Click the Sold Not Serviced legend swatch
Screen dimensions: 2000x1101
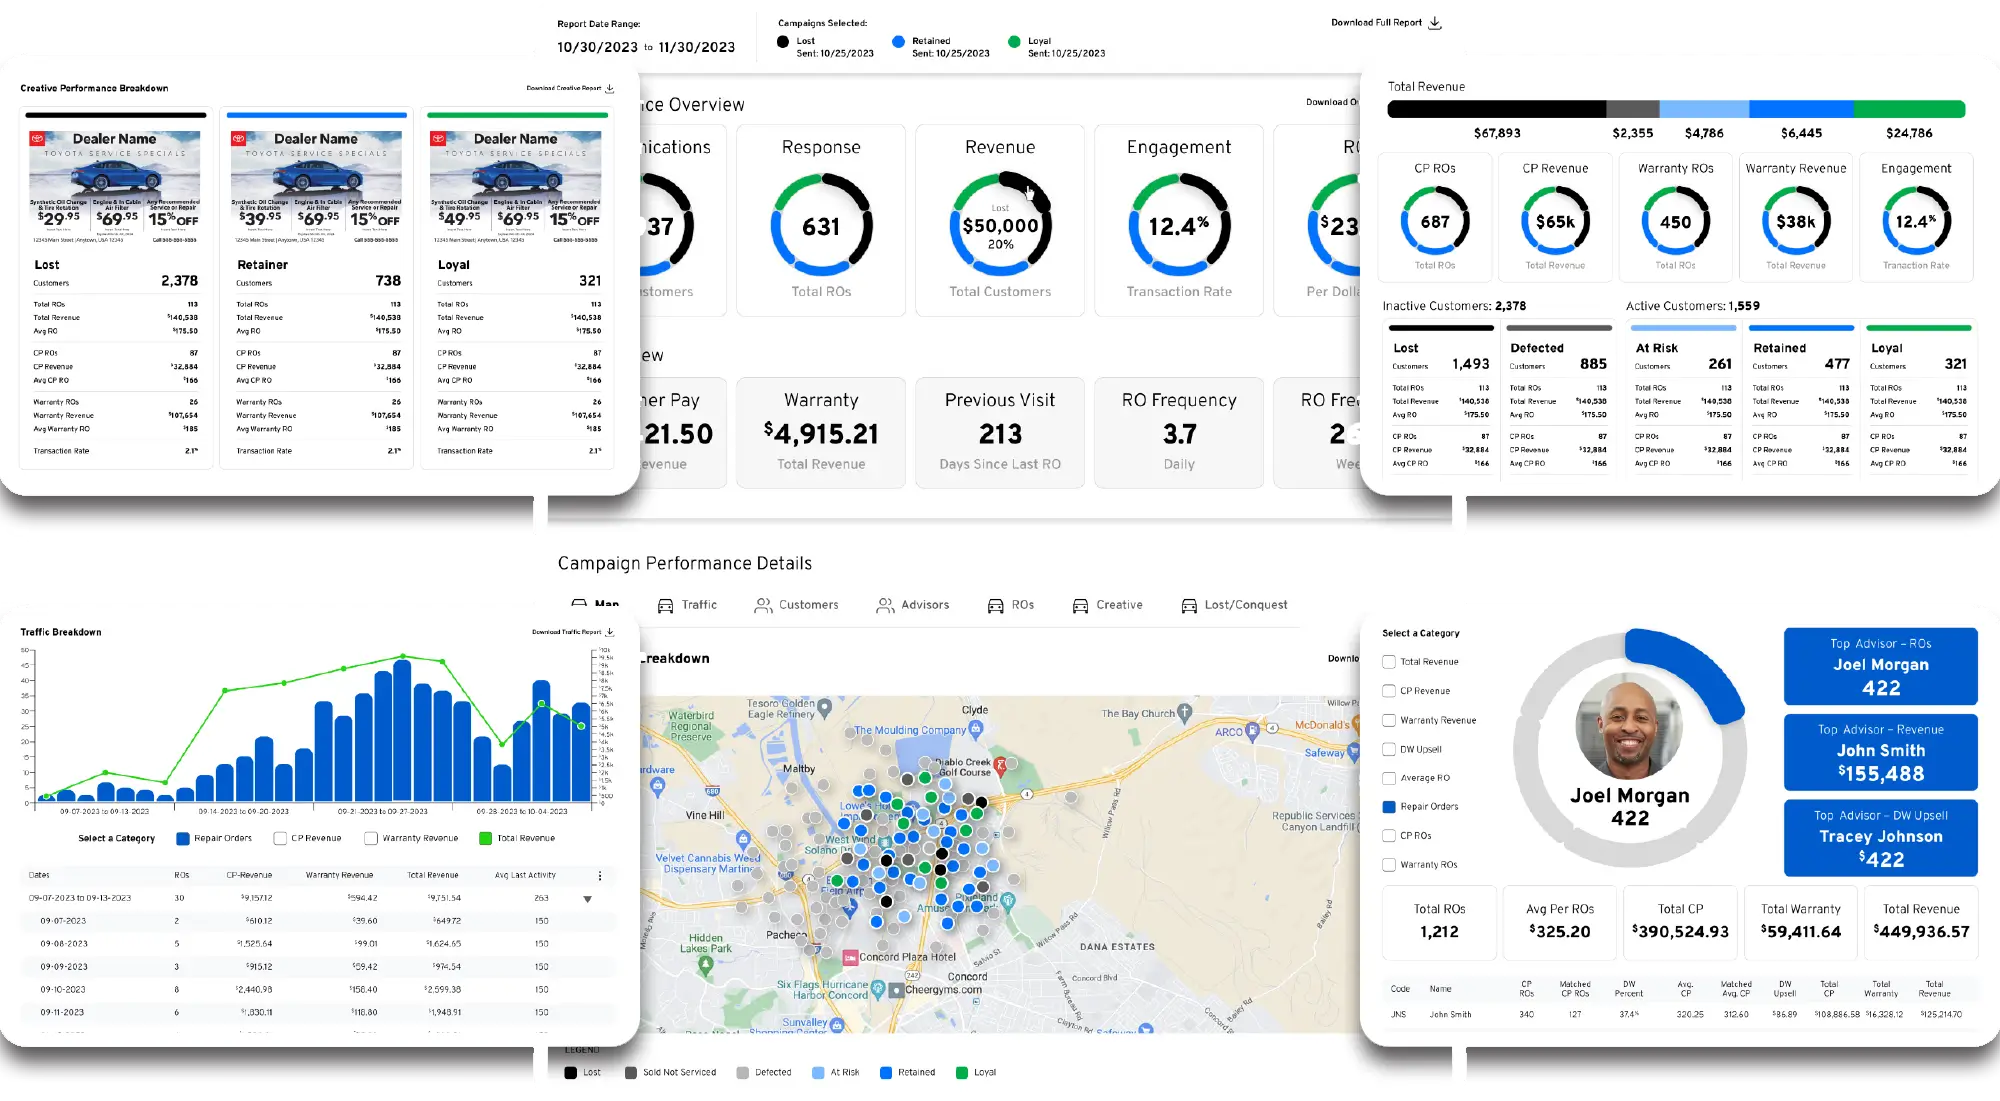click(x=631, y=1073)
